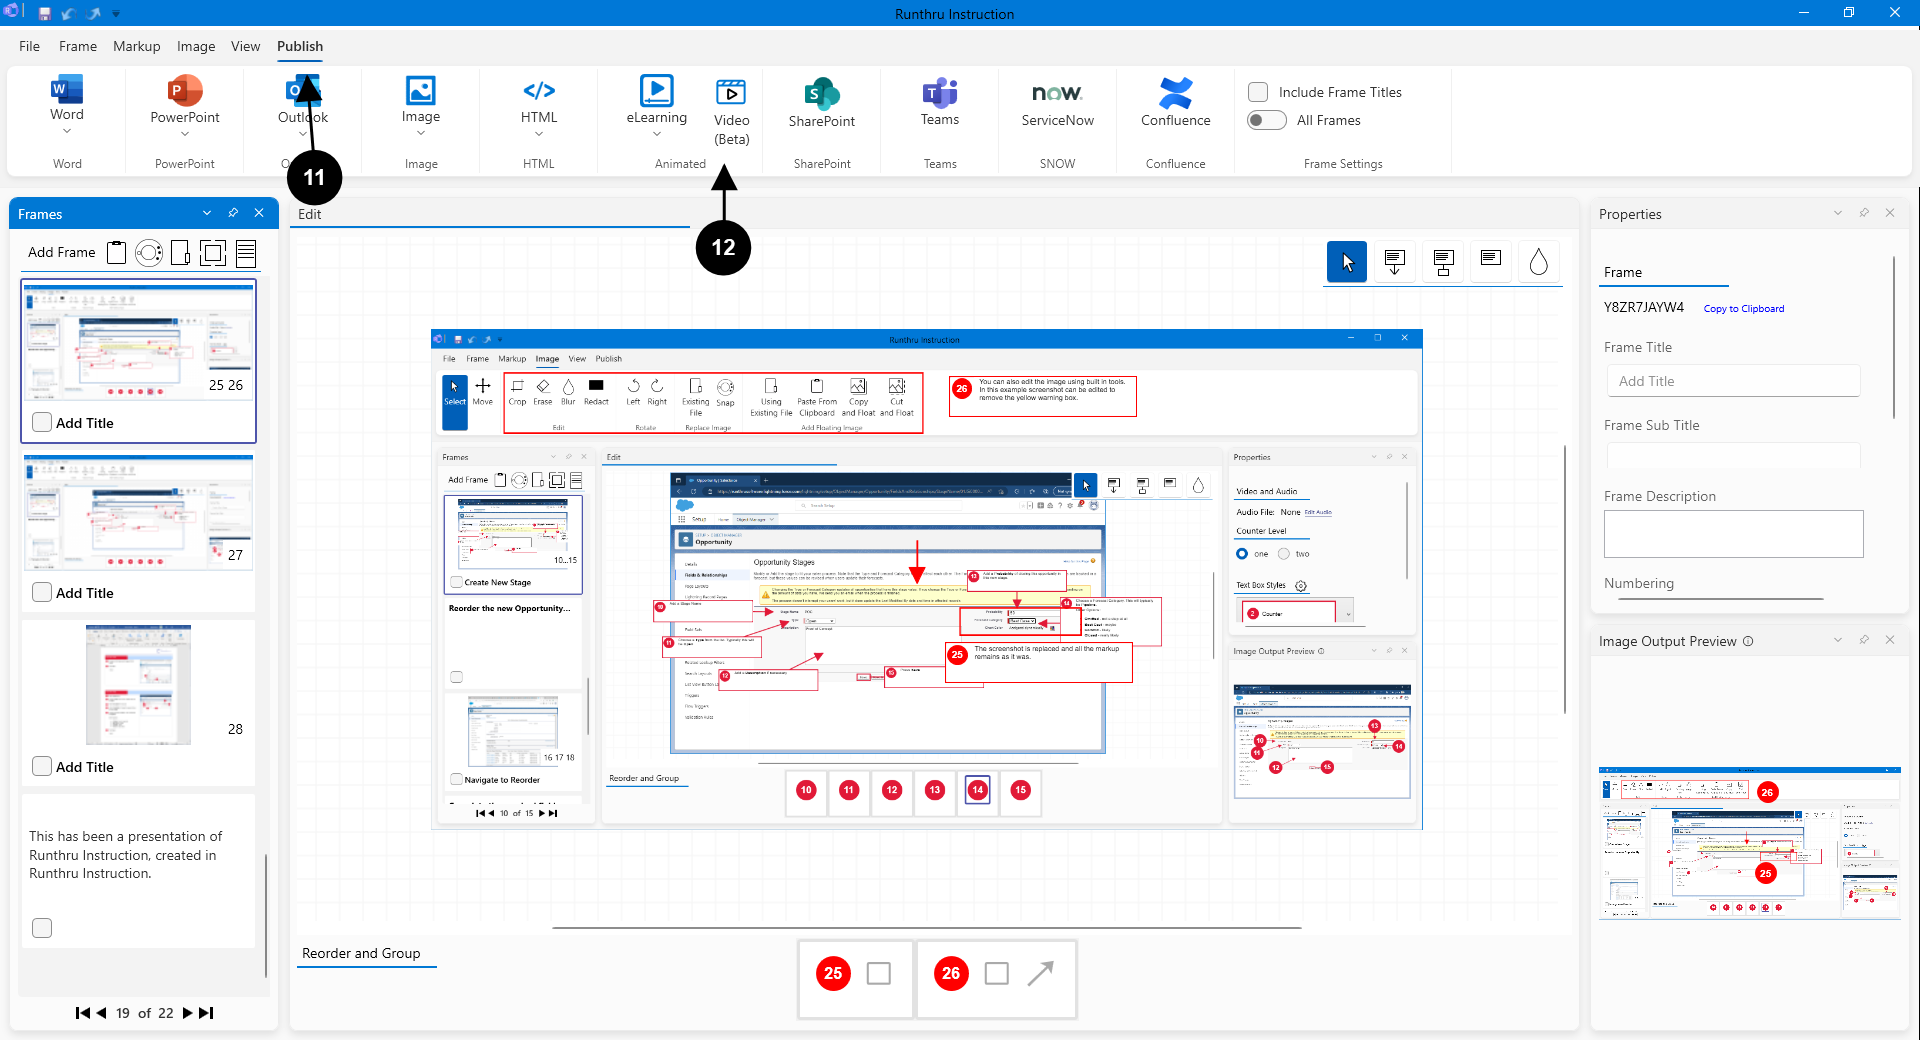Screen dimensions: 1920x1040
Task: Check the box beside frame 27 title
Action: pyautogui.click(x=42, y=592)
